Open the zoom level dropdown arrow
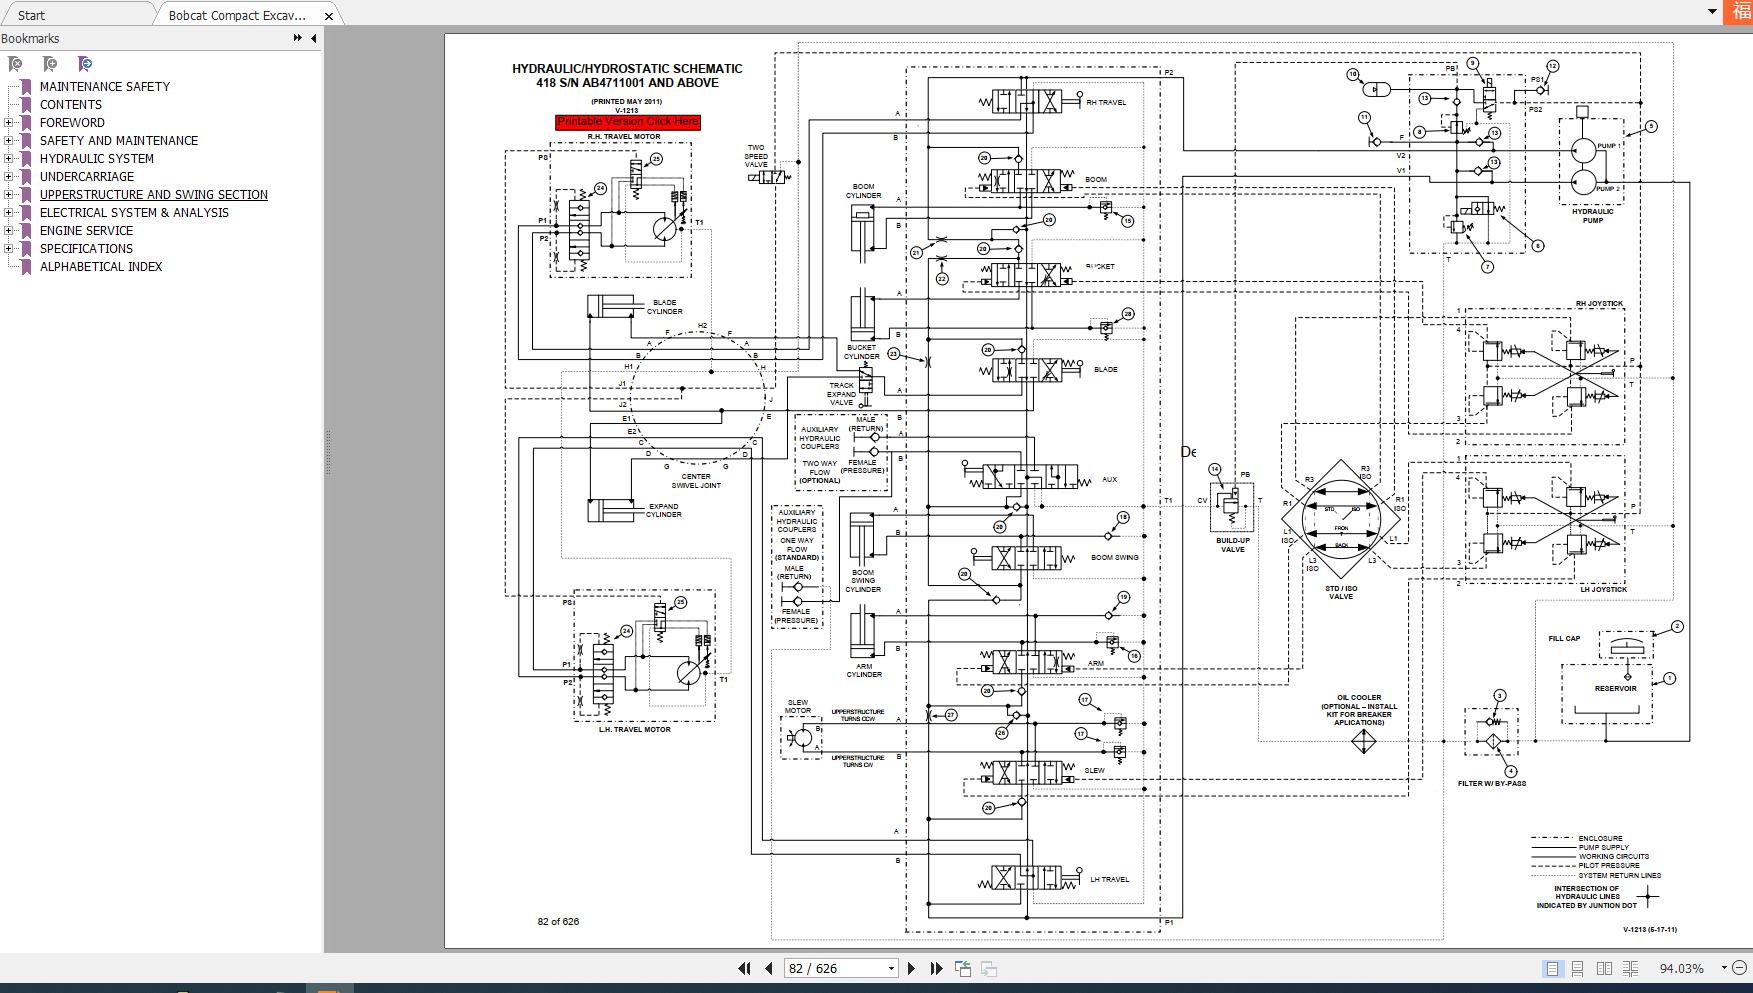Screen dimensions: 1753x993 pyautogui.click(x=1724, y=968)
